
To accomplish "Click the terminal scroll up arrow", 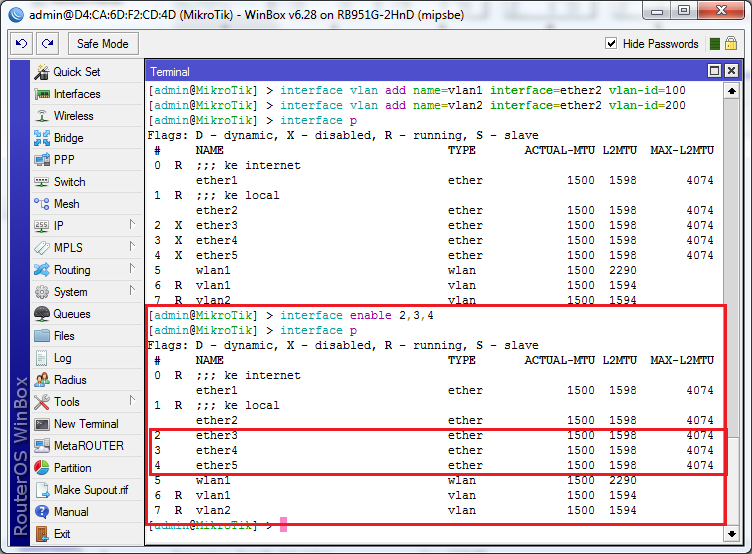I will (x=732, y=91).
